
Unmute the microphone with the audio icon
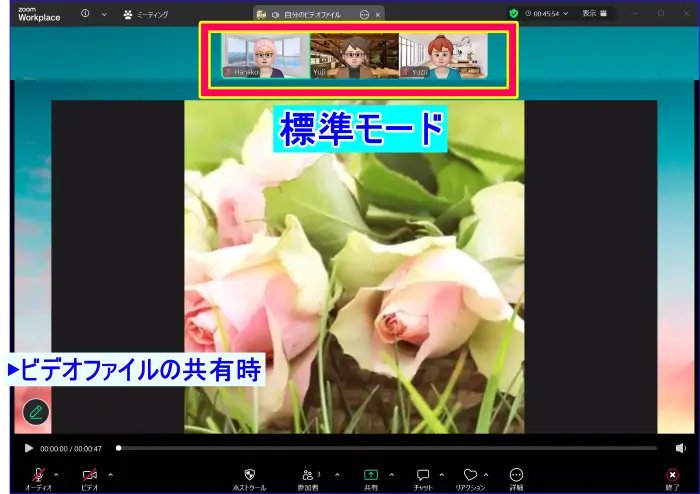tap(38, 474)
